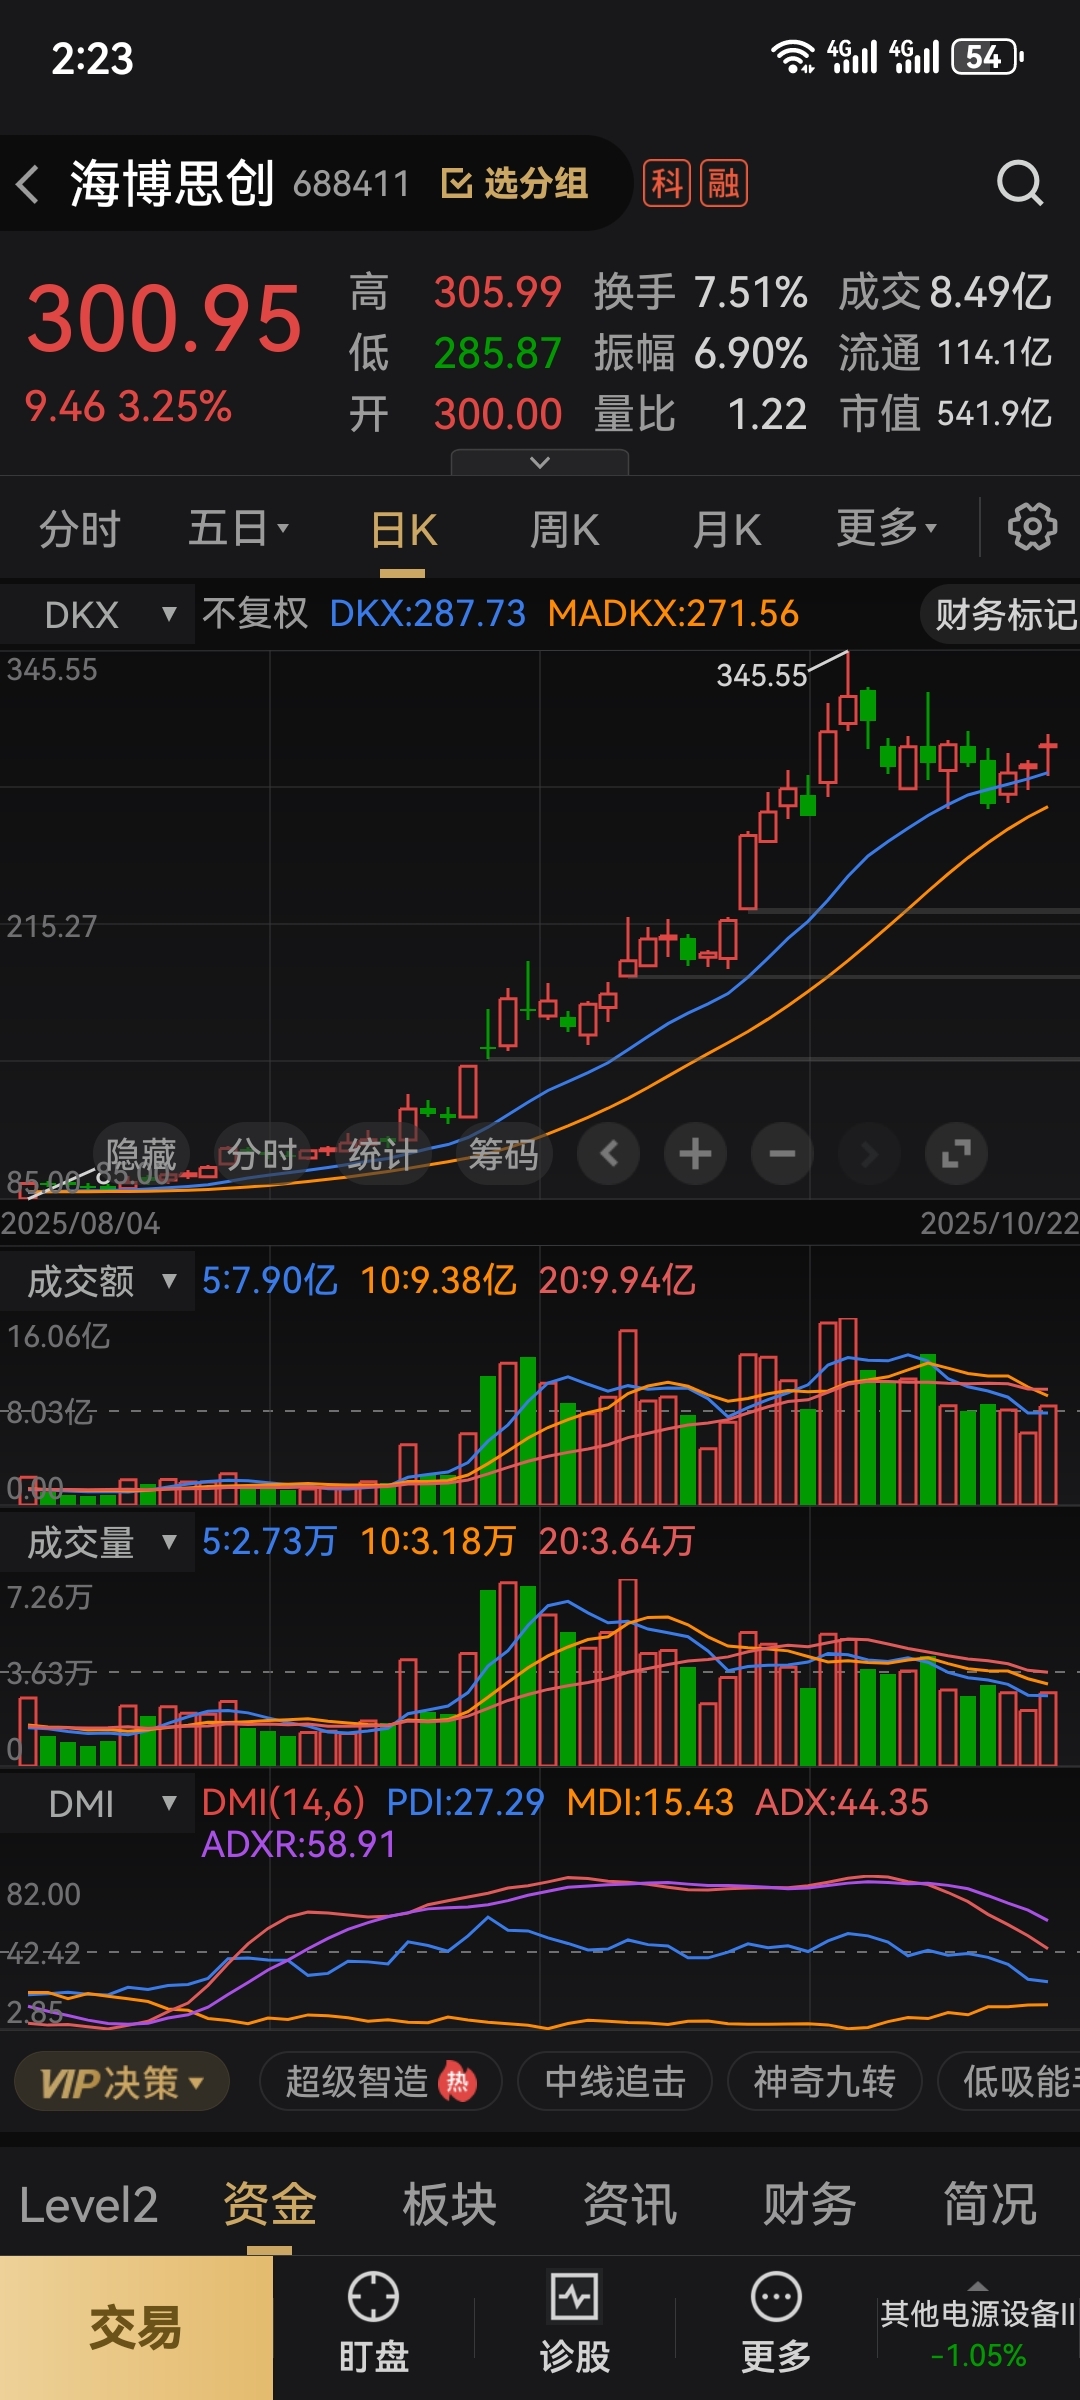Shift chart right with arrow button
Screen dimensions: 1080x2400
point(869,1154)
